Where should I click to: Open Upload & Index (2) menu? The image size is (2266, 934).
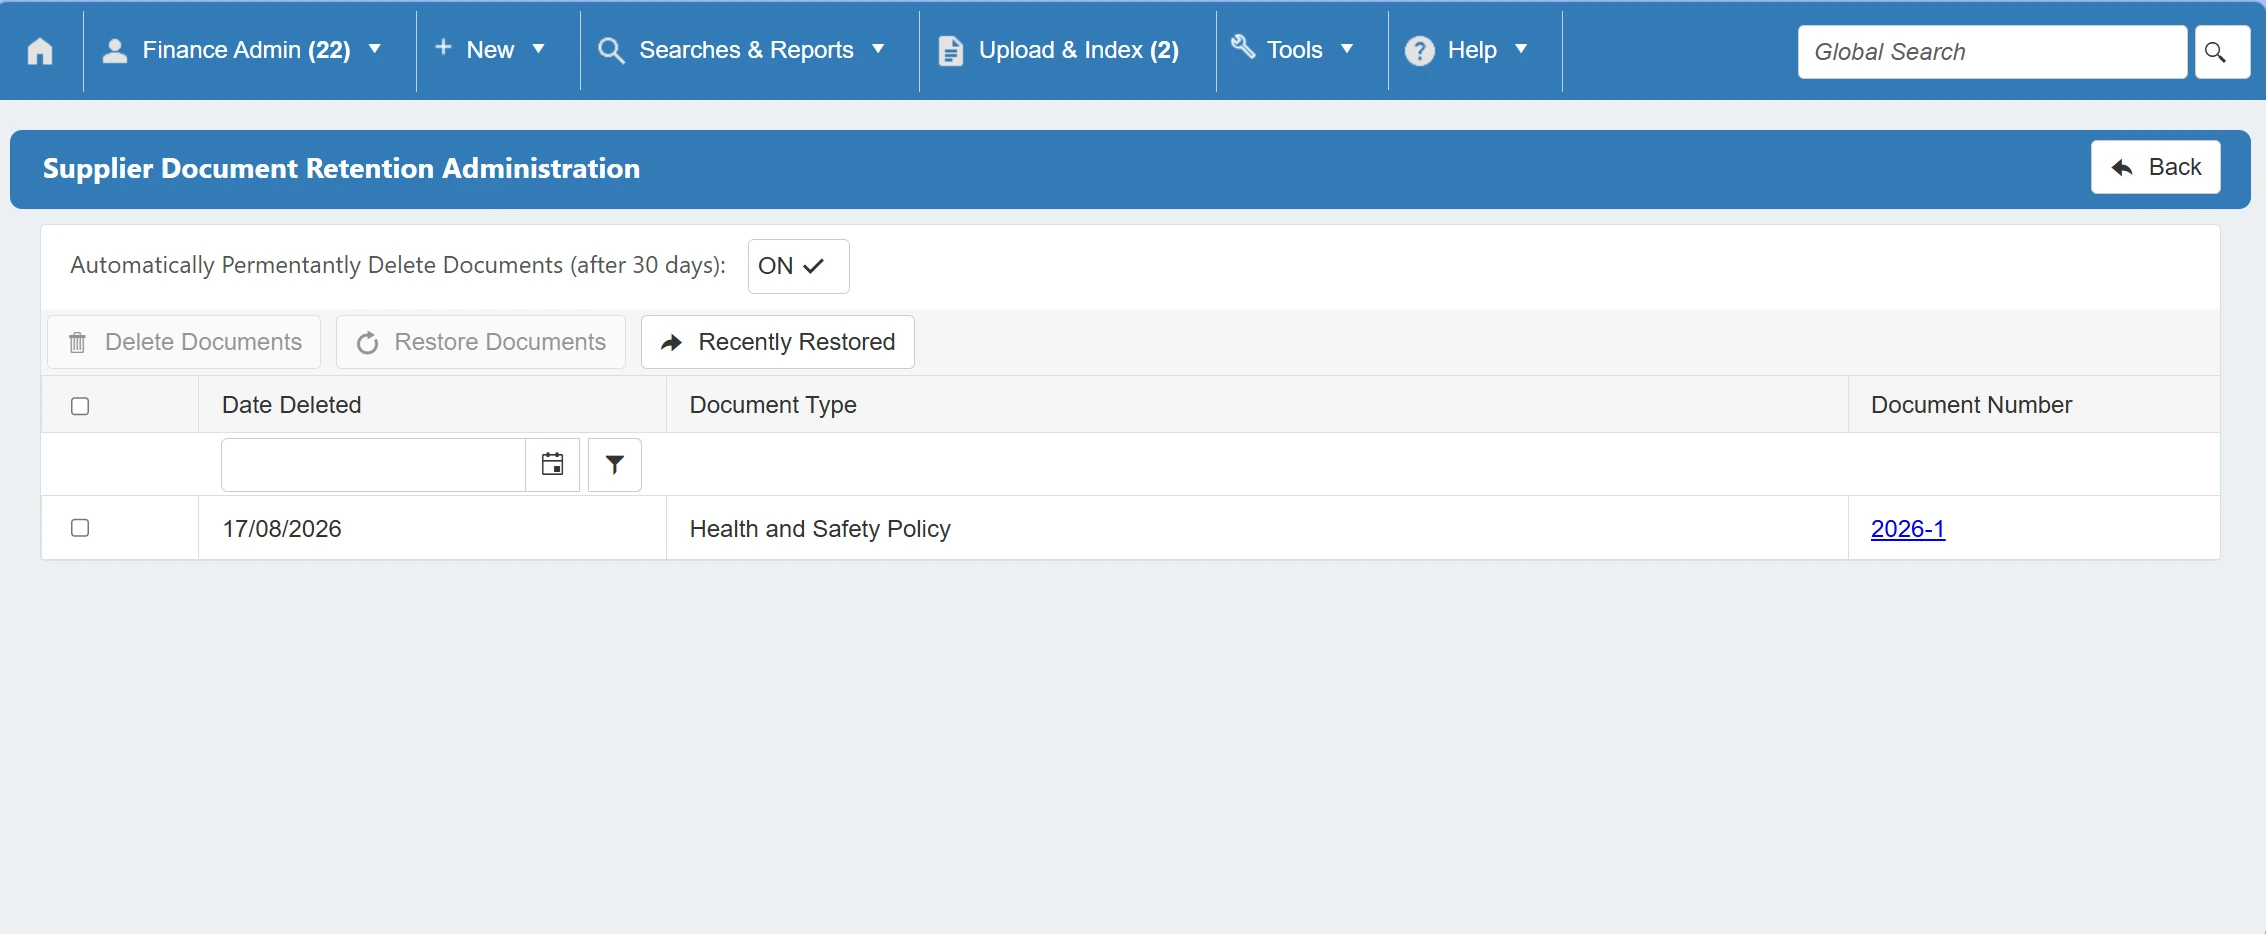pyautogui.click(x=1078, y=50)
